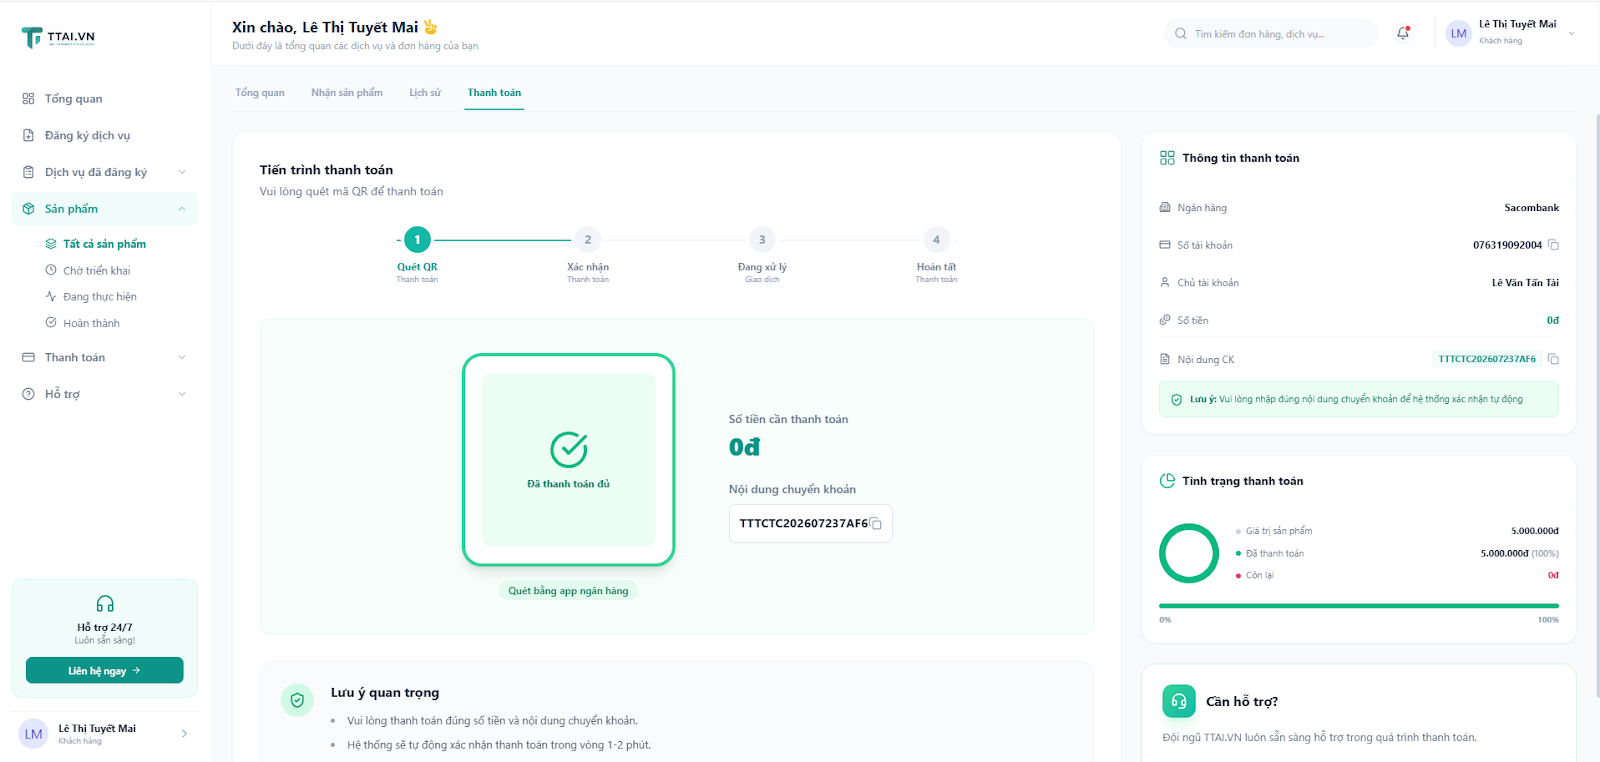Copy the account number 076319092004
The image size is (1600, 762).
[x=1553, y=245]
